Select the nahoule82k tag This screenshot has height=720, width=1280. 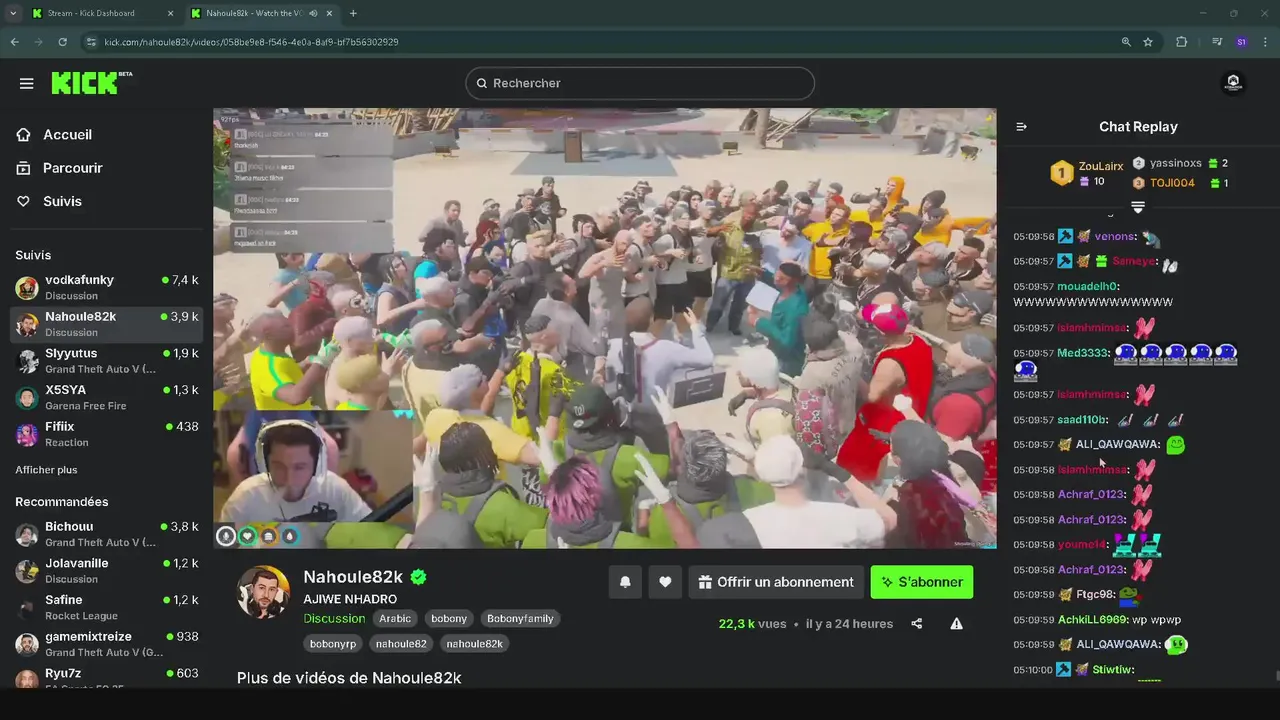click(x=474, y=644)
